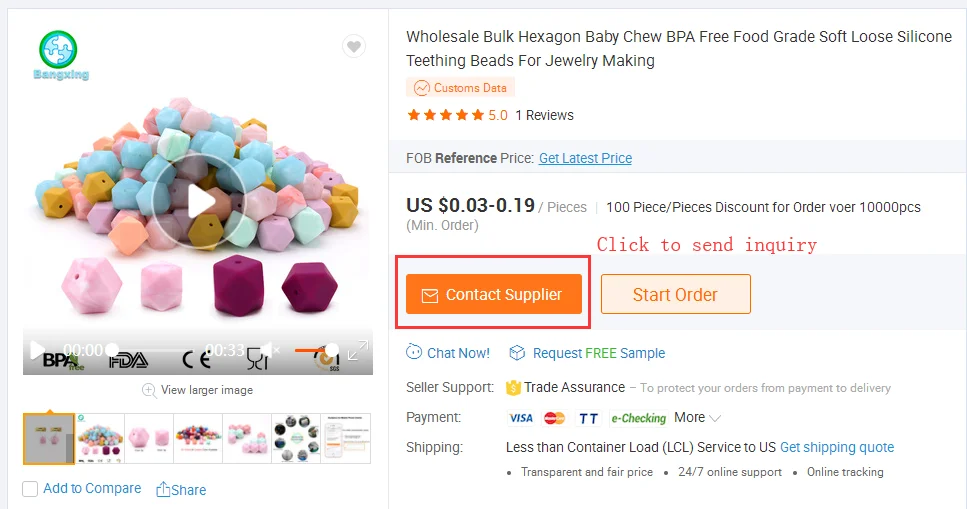Viewport: 967px width, 509px height.
Task: Request a free sample via link
Action: pyautogui.click(x=598, y=353)
